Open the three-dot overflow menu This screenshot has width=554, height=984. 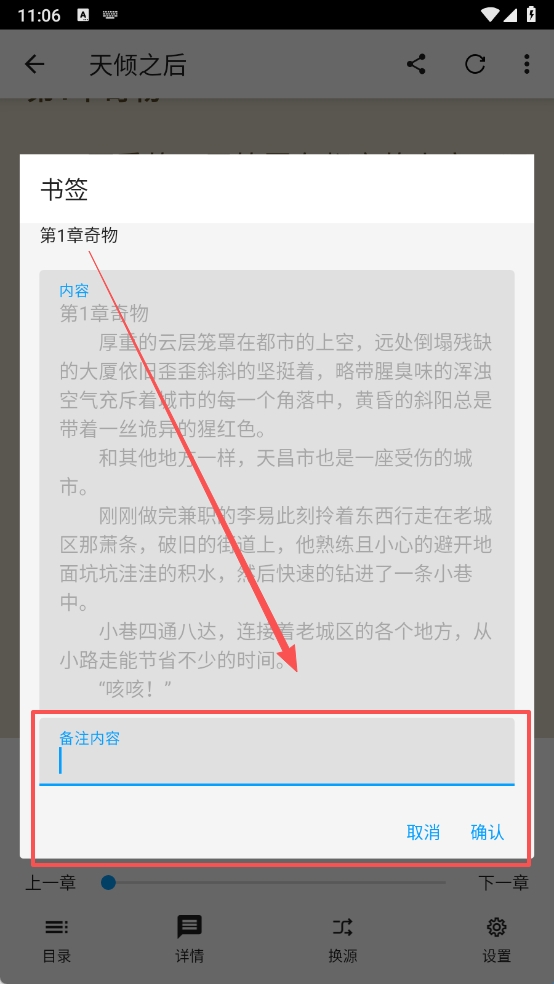(x=526, y=64)
